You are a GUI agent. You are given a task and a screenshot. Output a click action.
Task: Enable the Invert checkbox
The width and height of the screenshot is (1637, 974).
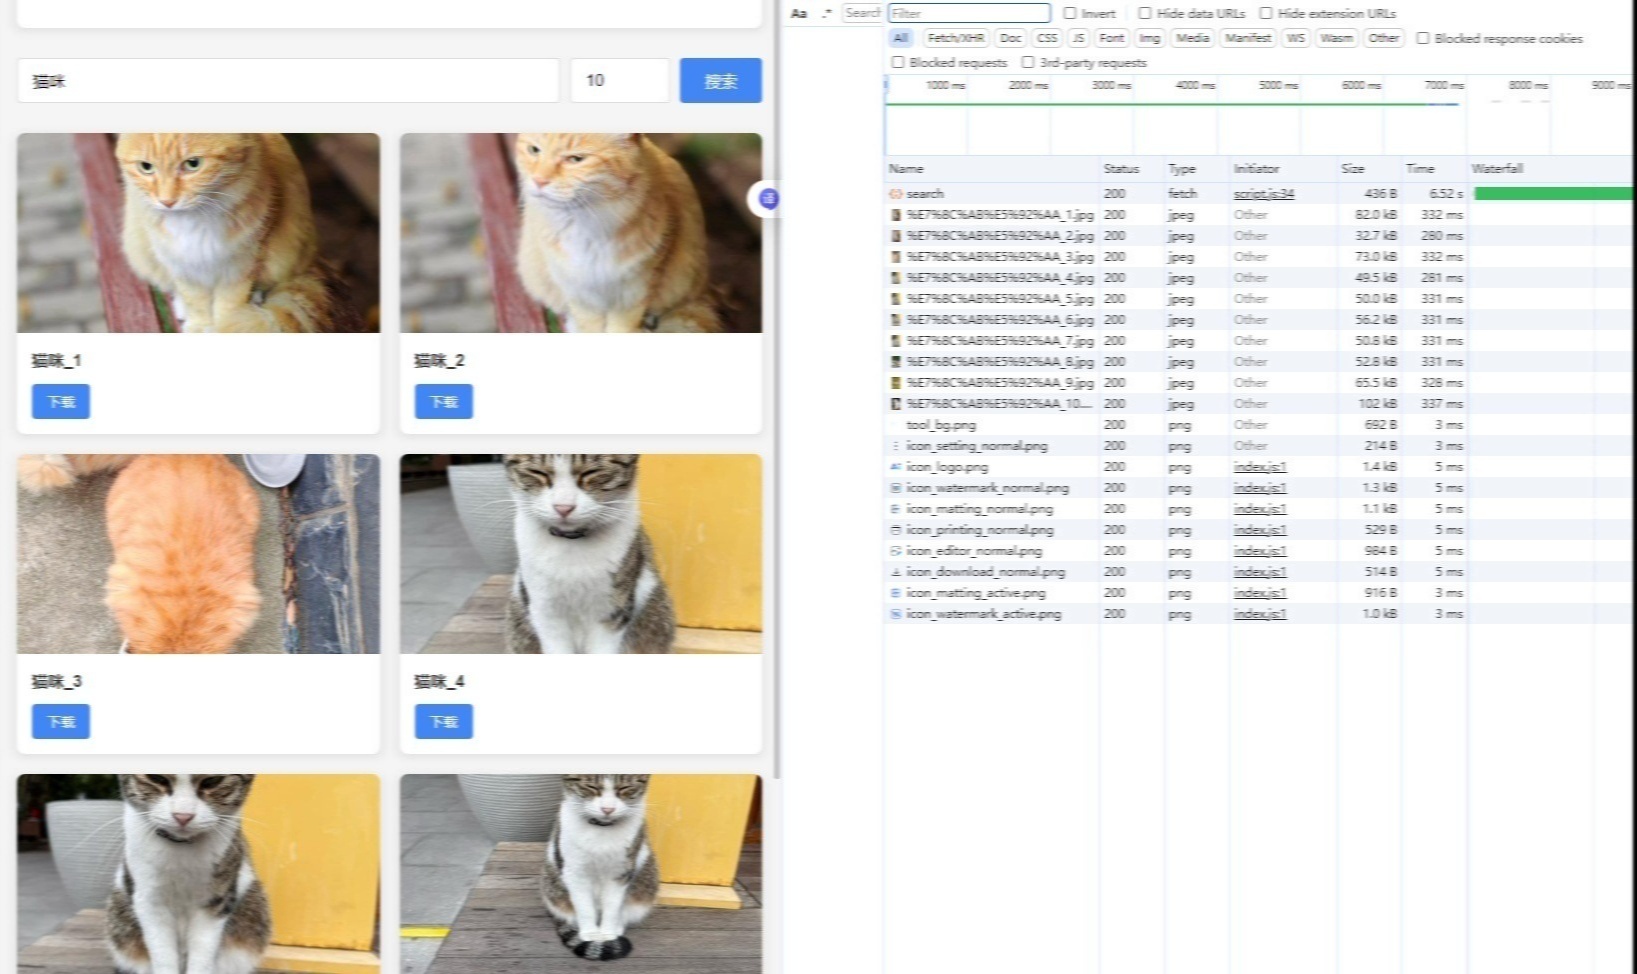coord(1070,13)
